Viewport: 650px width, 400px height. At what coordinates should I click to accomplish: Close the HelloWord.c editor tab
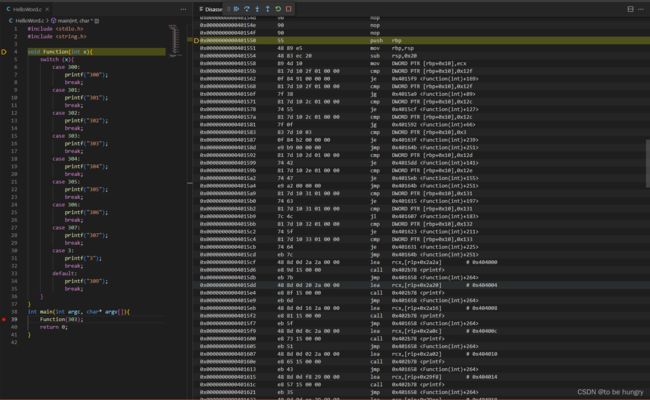pos(47,9)
